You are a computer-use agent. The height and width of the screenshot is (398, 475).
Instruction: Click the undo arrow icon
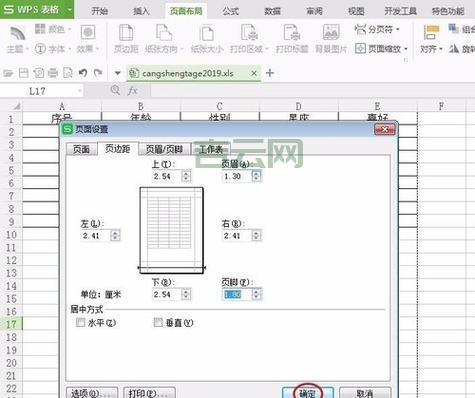(x=83, y=73)
